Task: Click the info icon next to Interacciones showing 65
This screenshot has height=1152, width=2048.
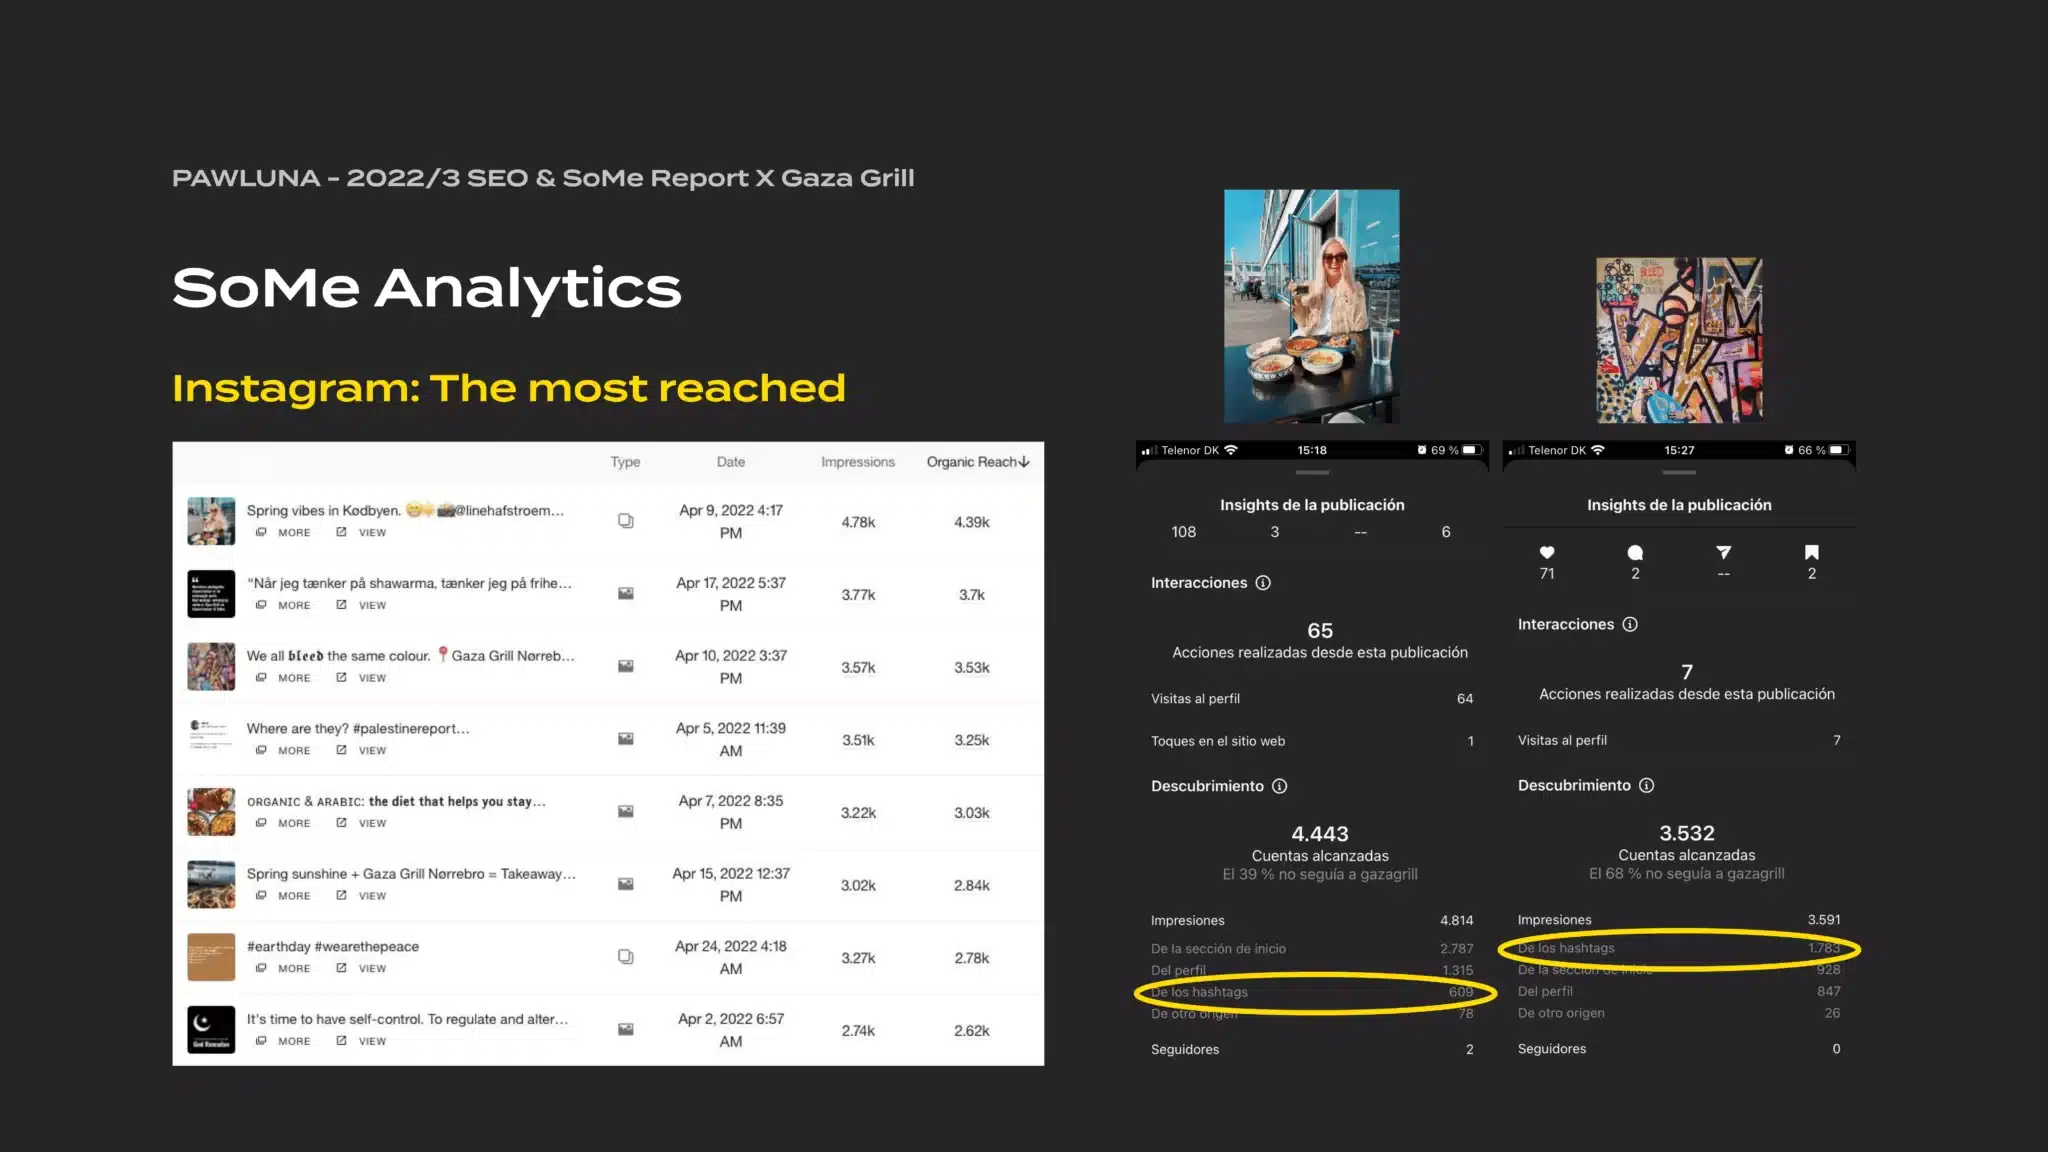Action: click(1263, 583)
